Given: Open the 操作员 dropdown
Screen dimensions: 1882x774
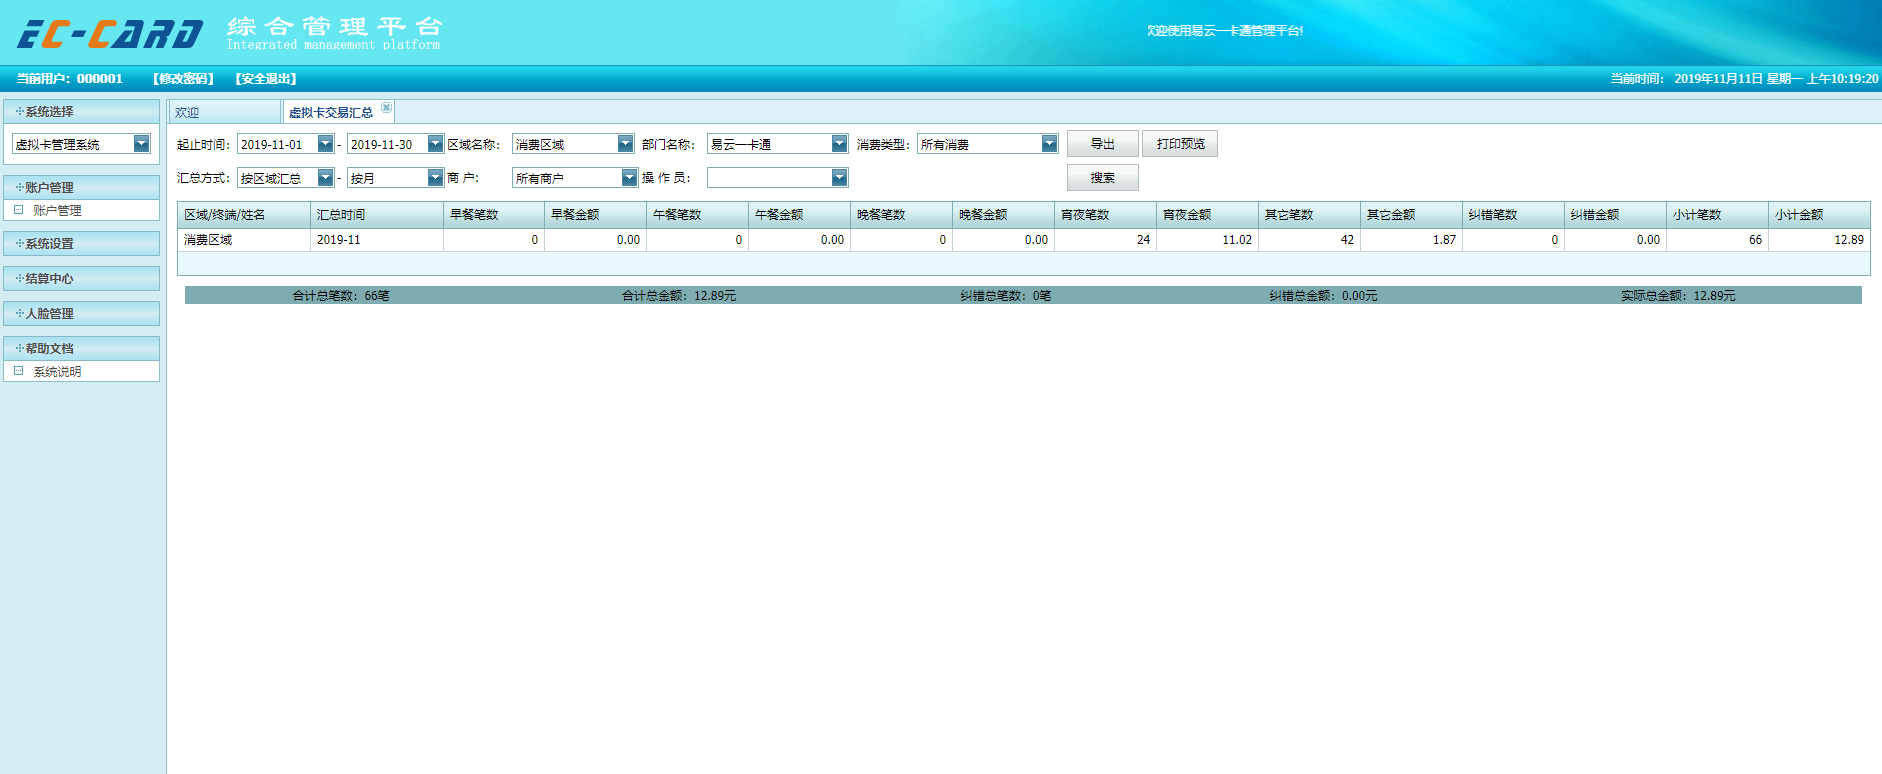Looking at the screenshot, I should coord(839,178).
